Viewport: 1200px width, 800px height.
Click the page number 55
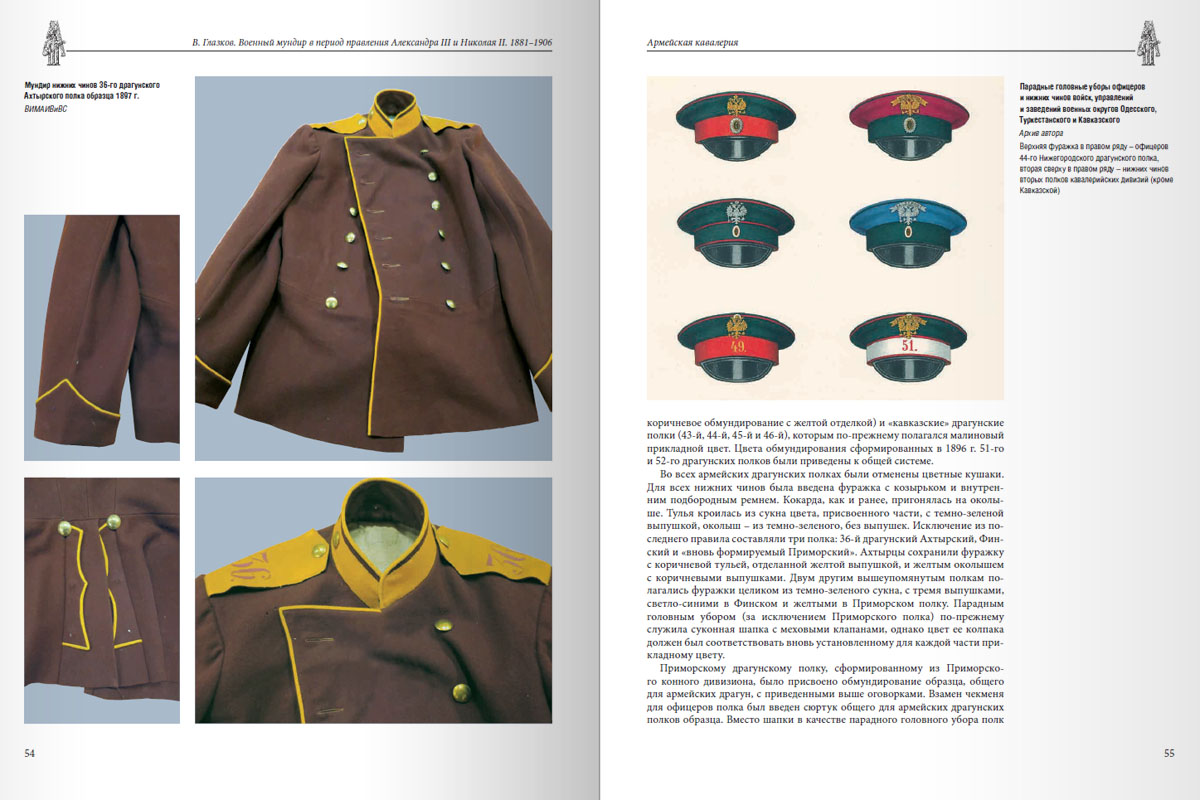coord(1168,753)
